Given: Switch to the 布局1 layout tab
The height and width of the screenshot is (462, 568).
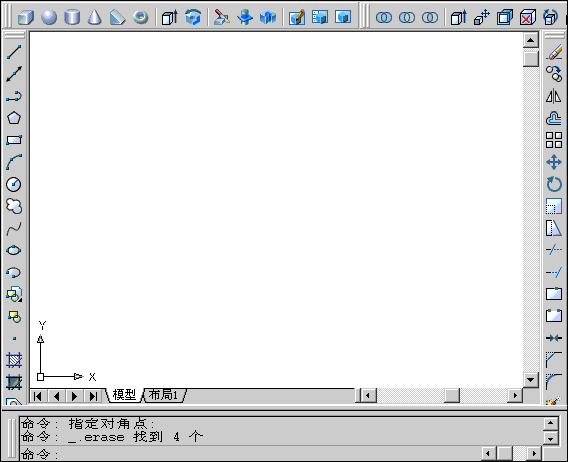Looking at the screenshot, I should click(164, 395).
